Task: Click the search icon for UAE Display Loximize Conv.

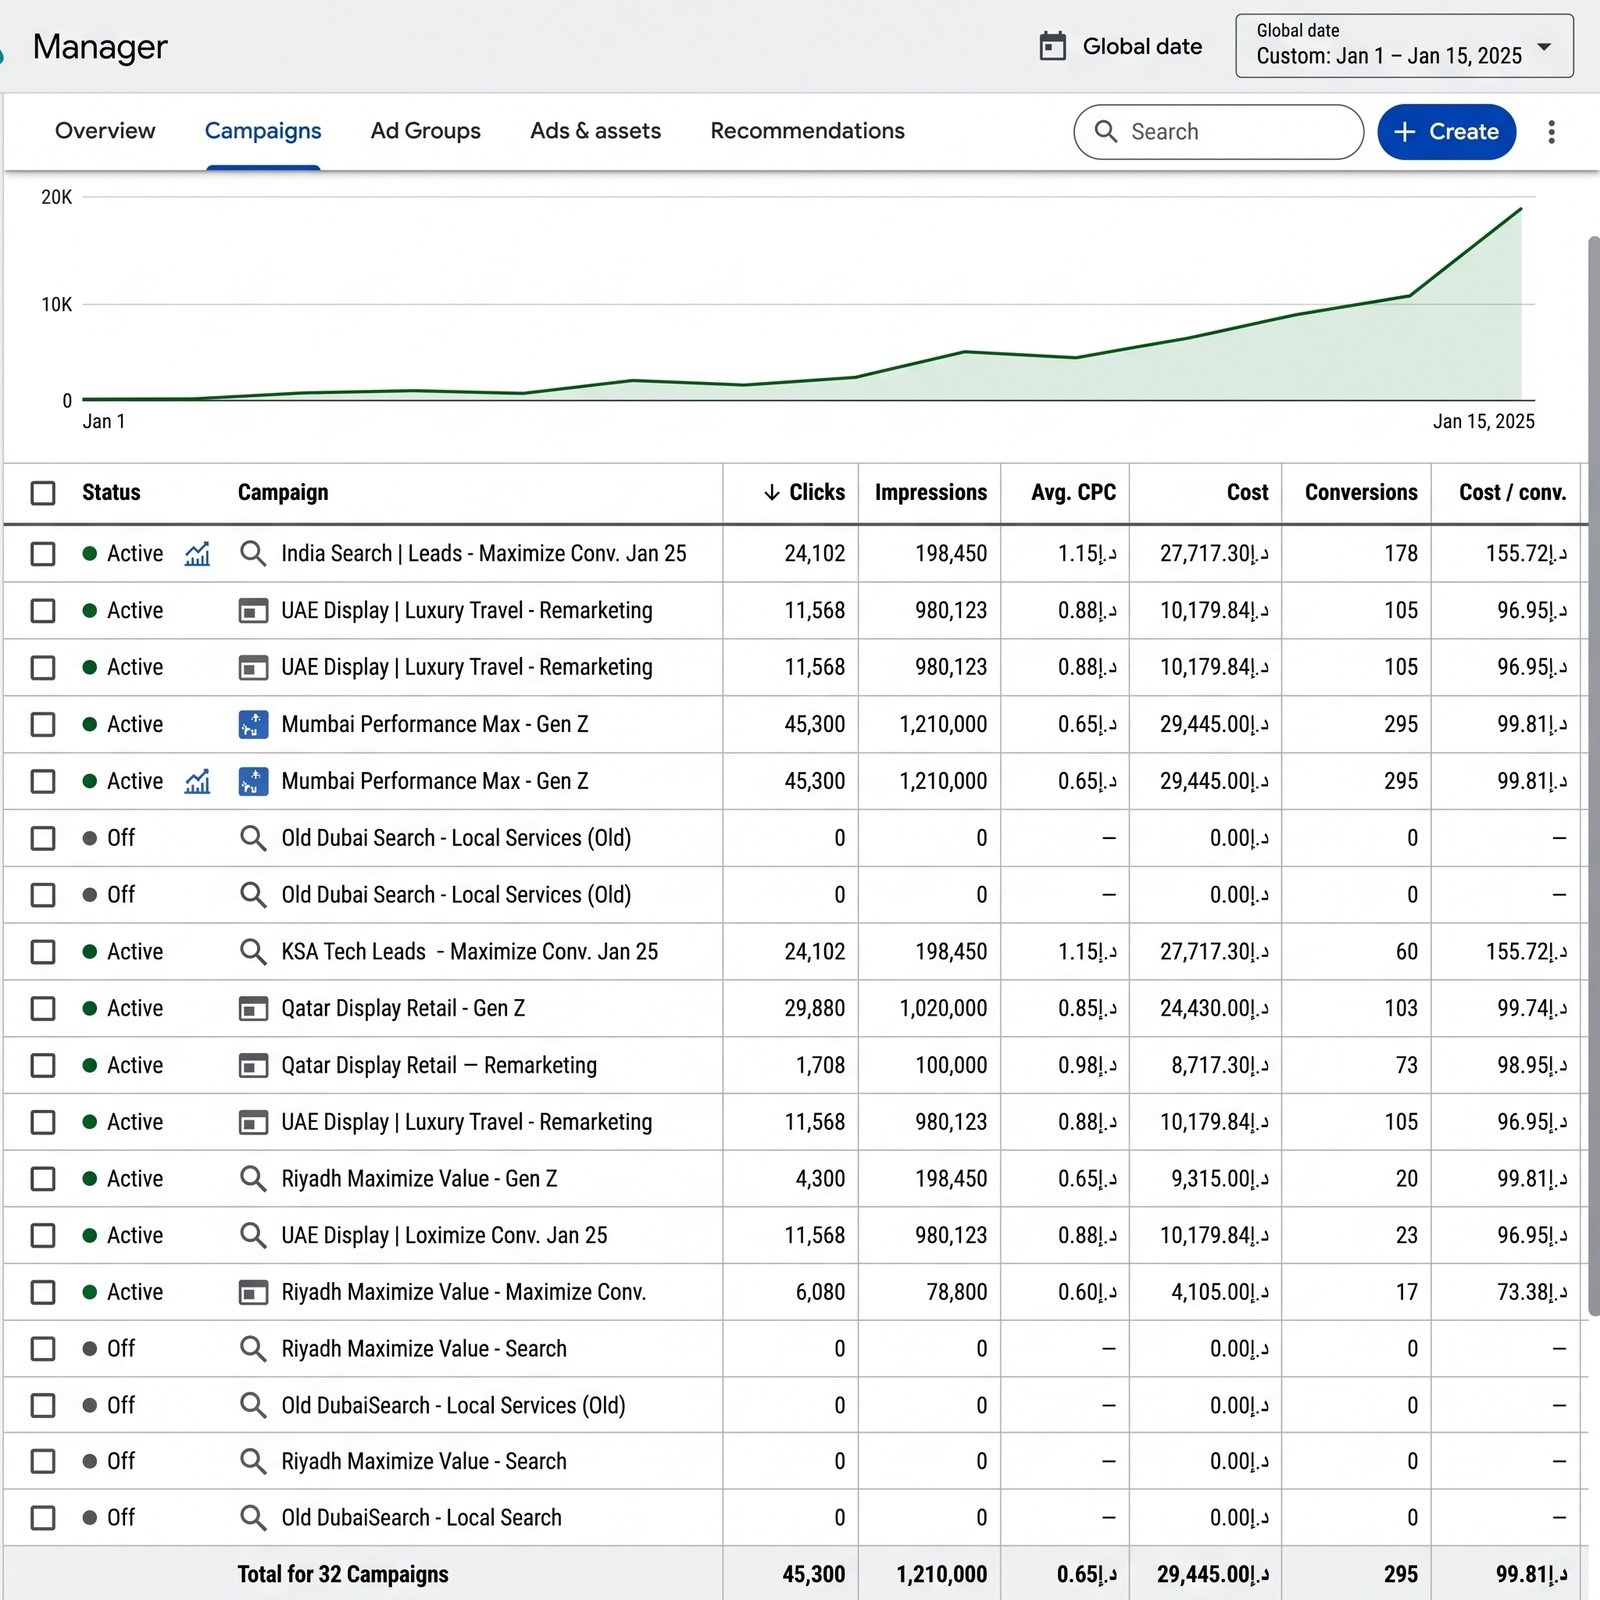Action: tap(253, 1235)
